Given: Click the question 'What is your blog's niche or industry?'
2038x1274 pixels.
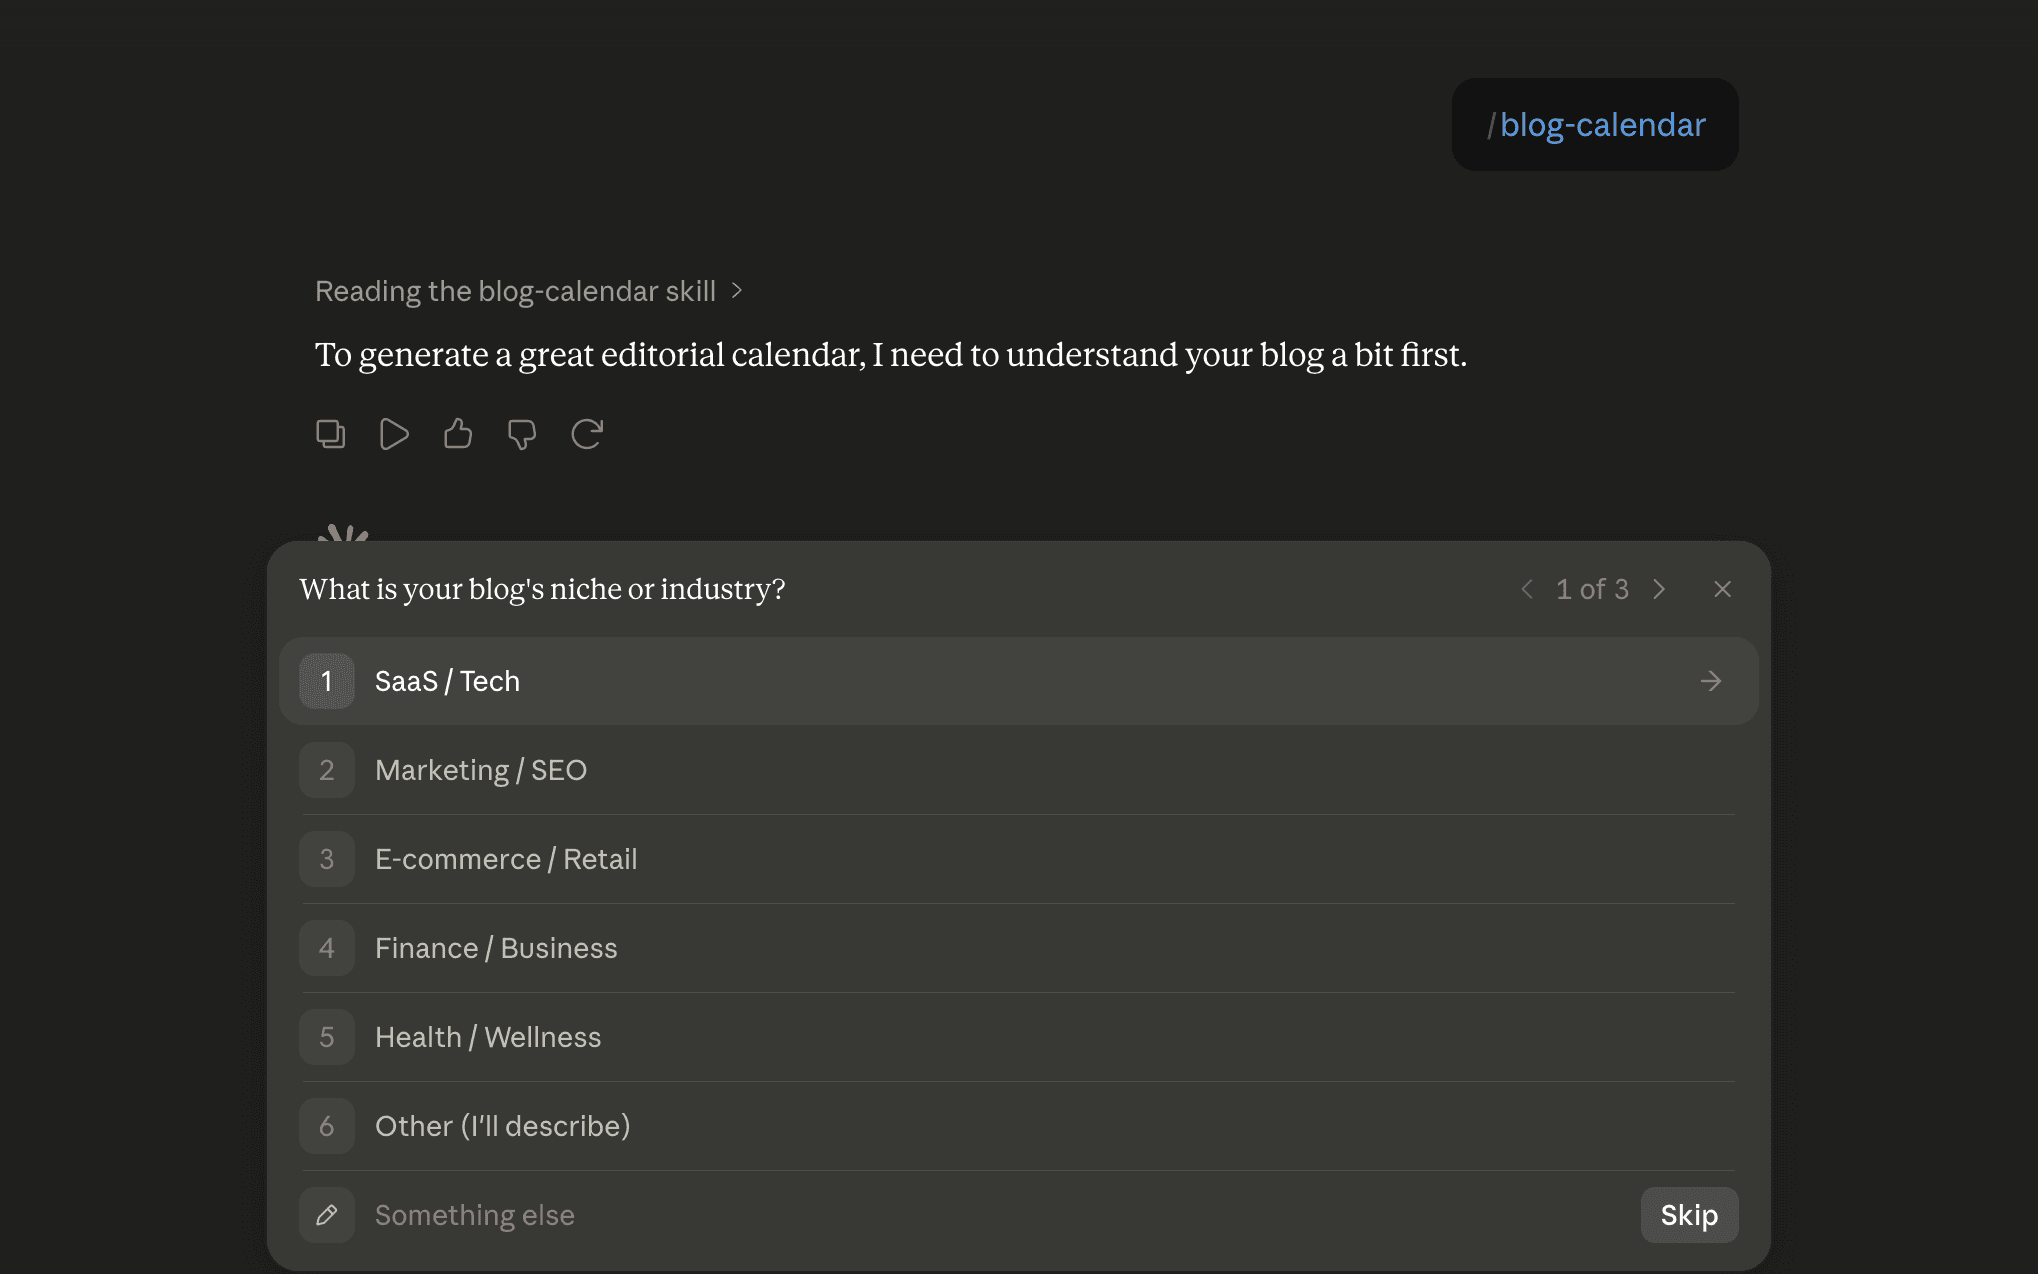Looking at the screenshot, I should click(542, 589).
